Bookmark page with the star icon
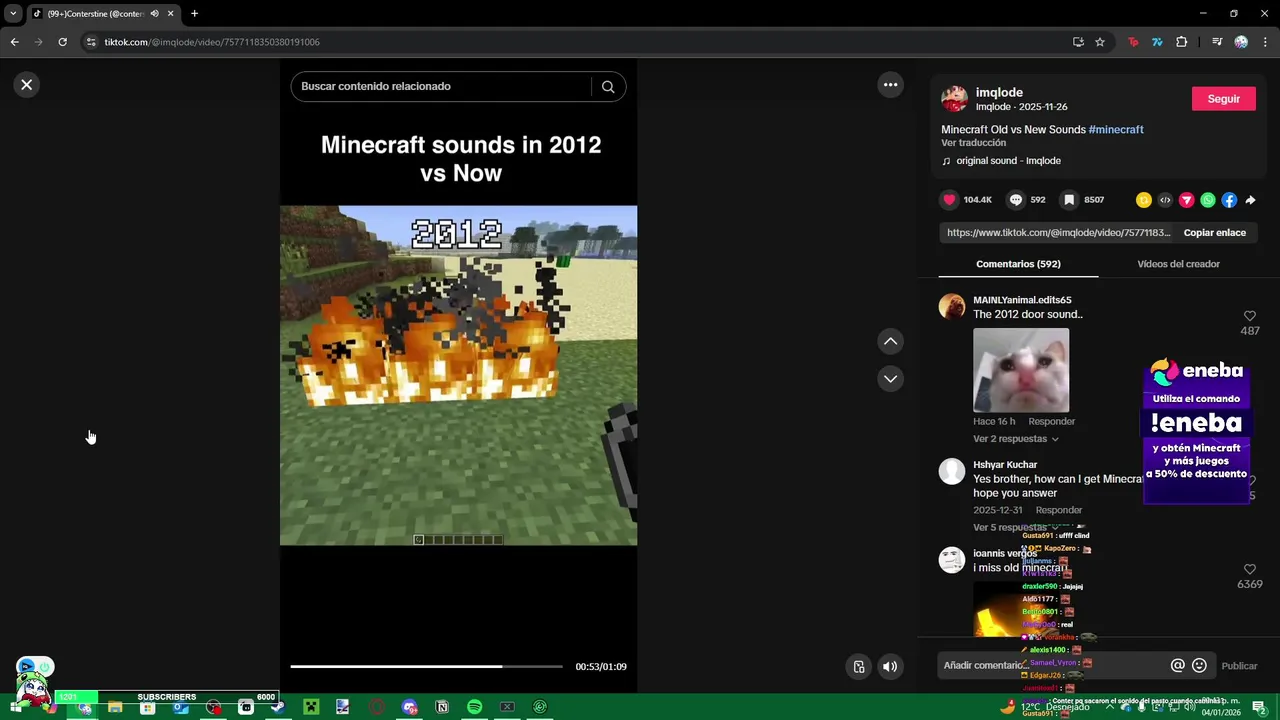This screenshot has height=720, width=1280. pyautogui.click(x=1100, y=42)
